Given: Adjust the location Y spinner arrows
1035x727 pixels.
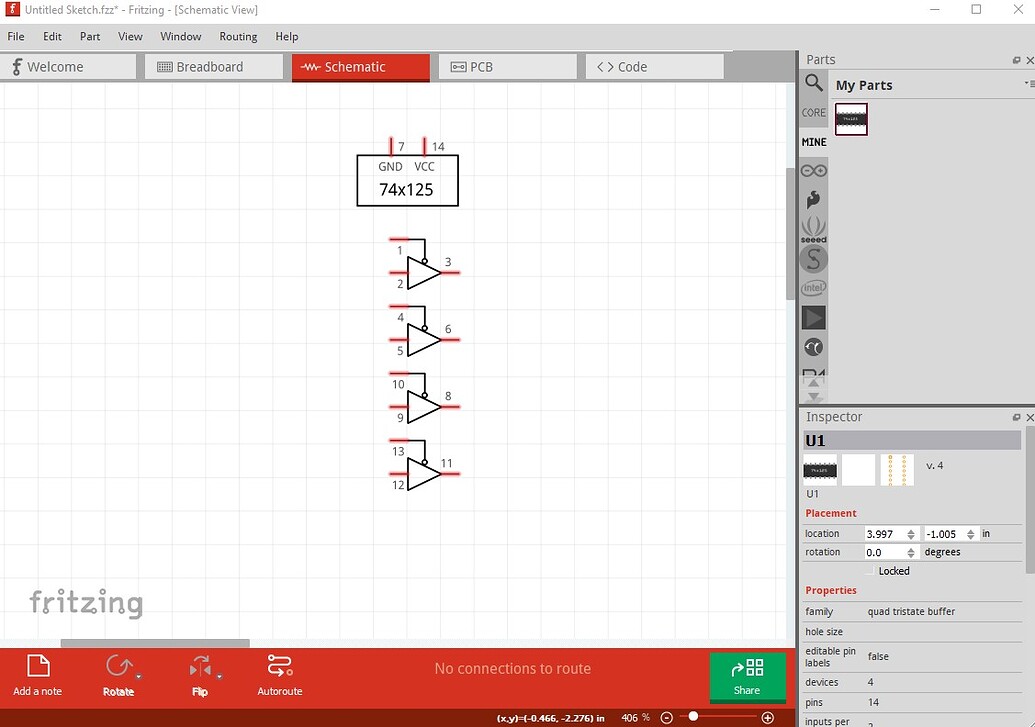Looking at the screenshot, I should coord(970,534).
